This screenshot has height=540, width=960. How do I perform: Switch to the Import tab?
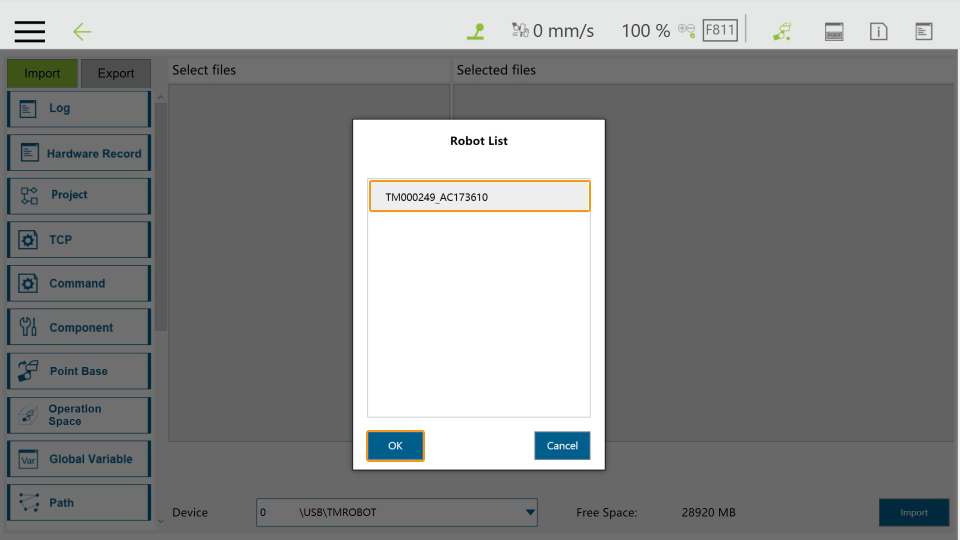pyautogui.click(x=42, y=73)
